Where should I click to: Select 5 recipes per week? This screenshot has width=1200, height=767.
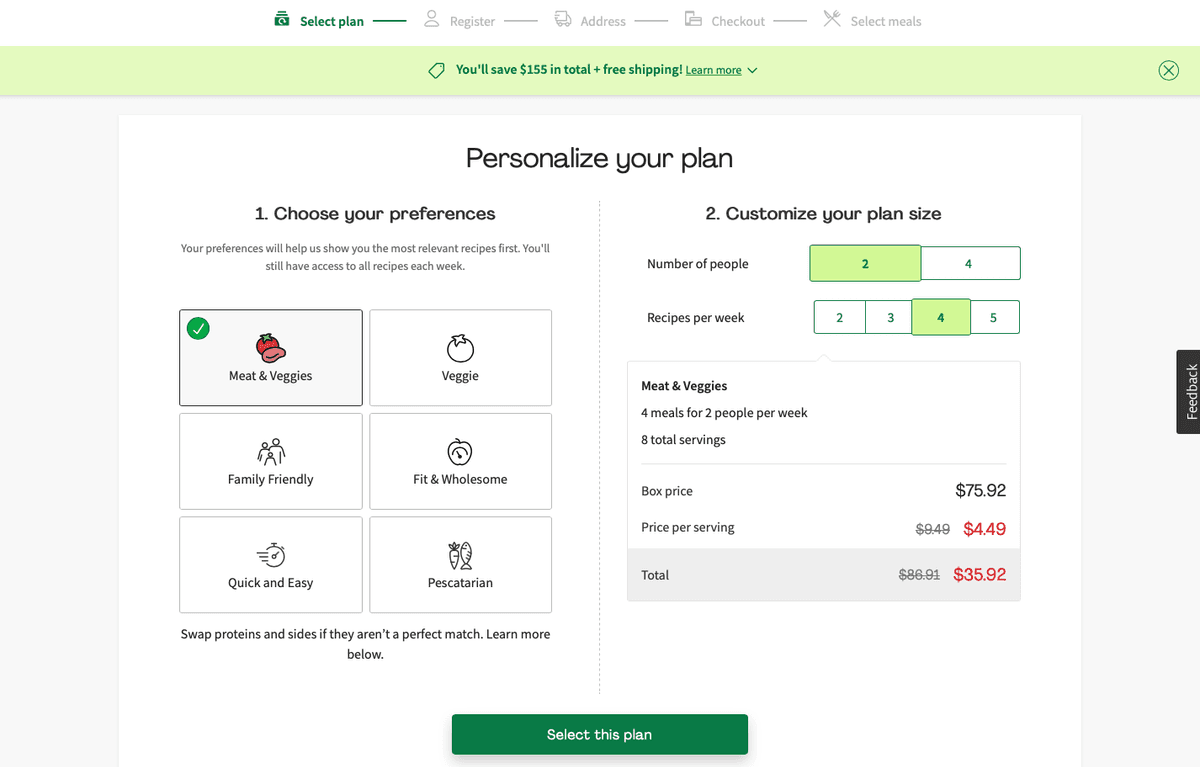click(993, 317)
